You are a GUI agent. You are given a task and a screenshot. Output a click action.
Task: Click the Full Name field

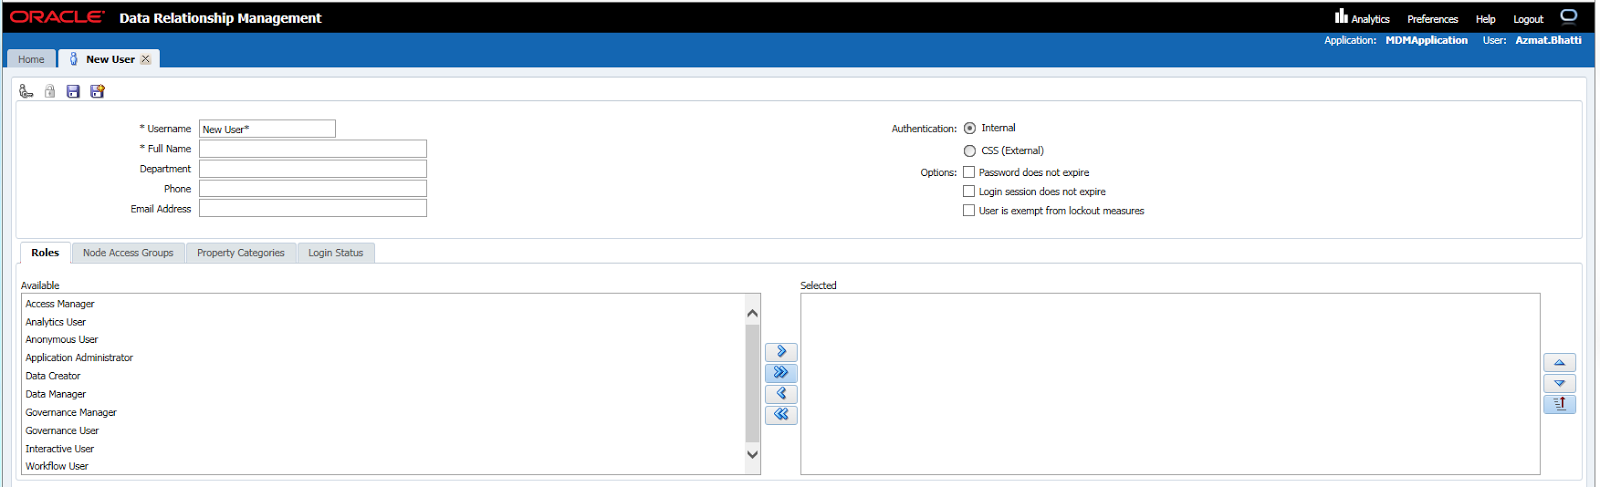313,149
